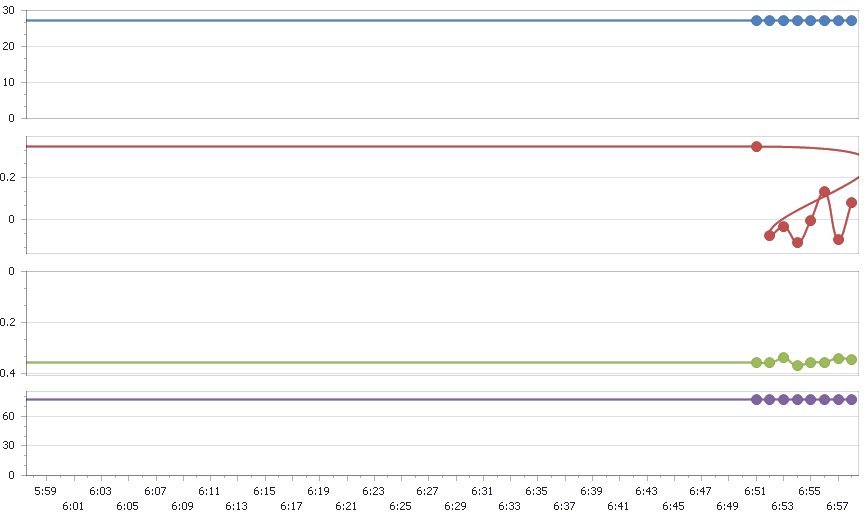Click the first blue data point
Viewport: 867px width, 519px height.
(756, 20)
